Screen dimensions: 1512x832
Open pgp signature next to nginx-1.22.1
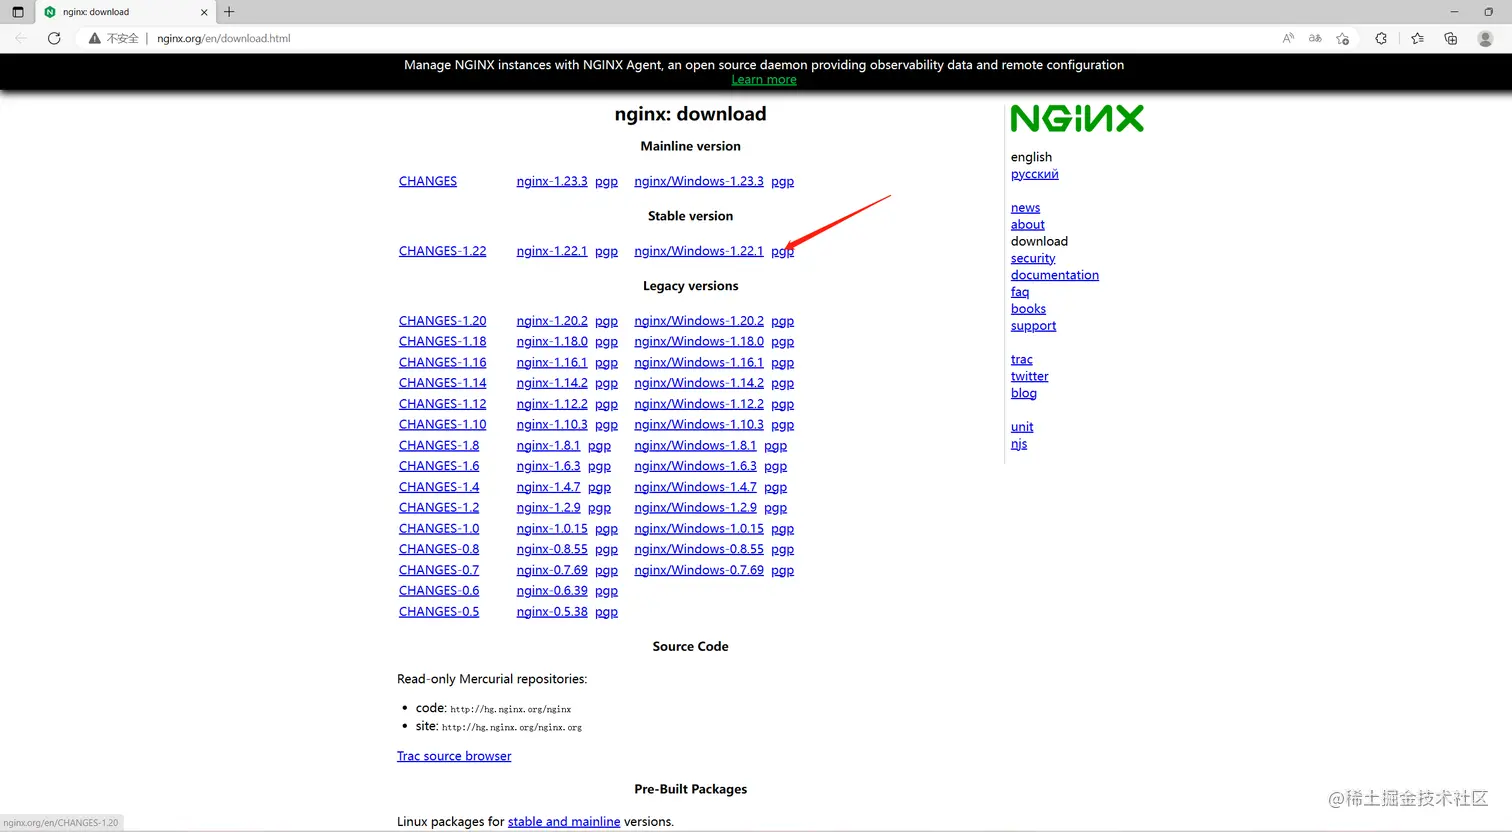[x=606, y=252]
